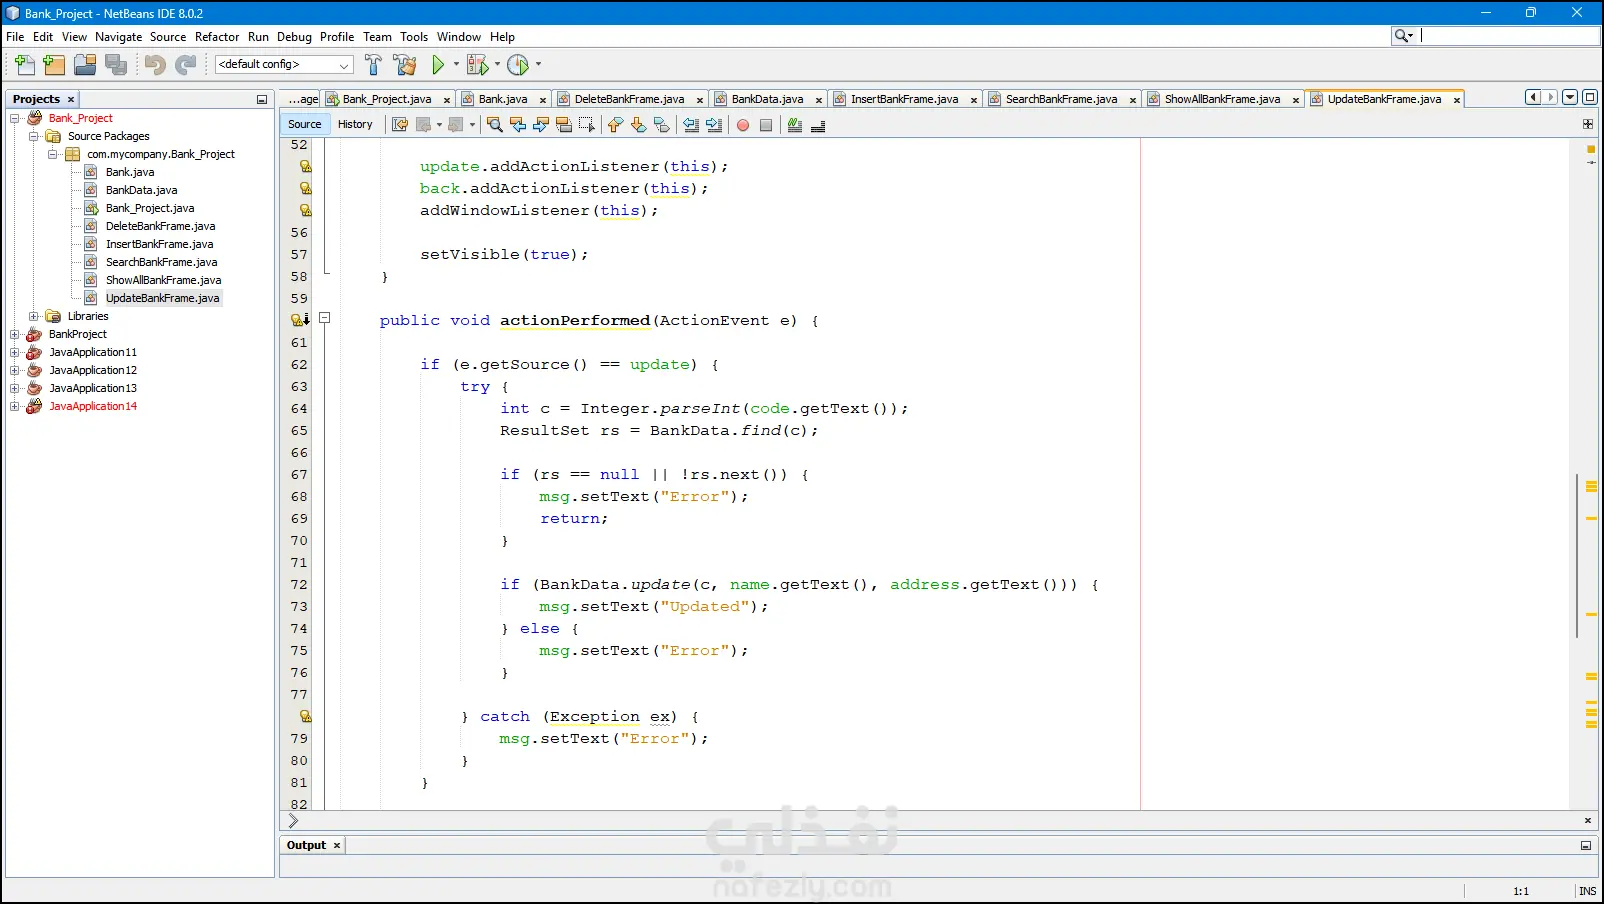Toggle Rectangular Selection mode
The width and height of the screenshot is (1604, 904).
point(587,125)
